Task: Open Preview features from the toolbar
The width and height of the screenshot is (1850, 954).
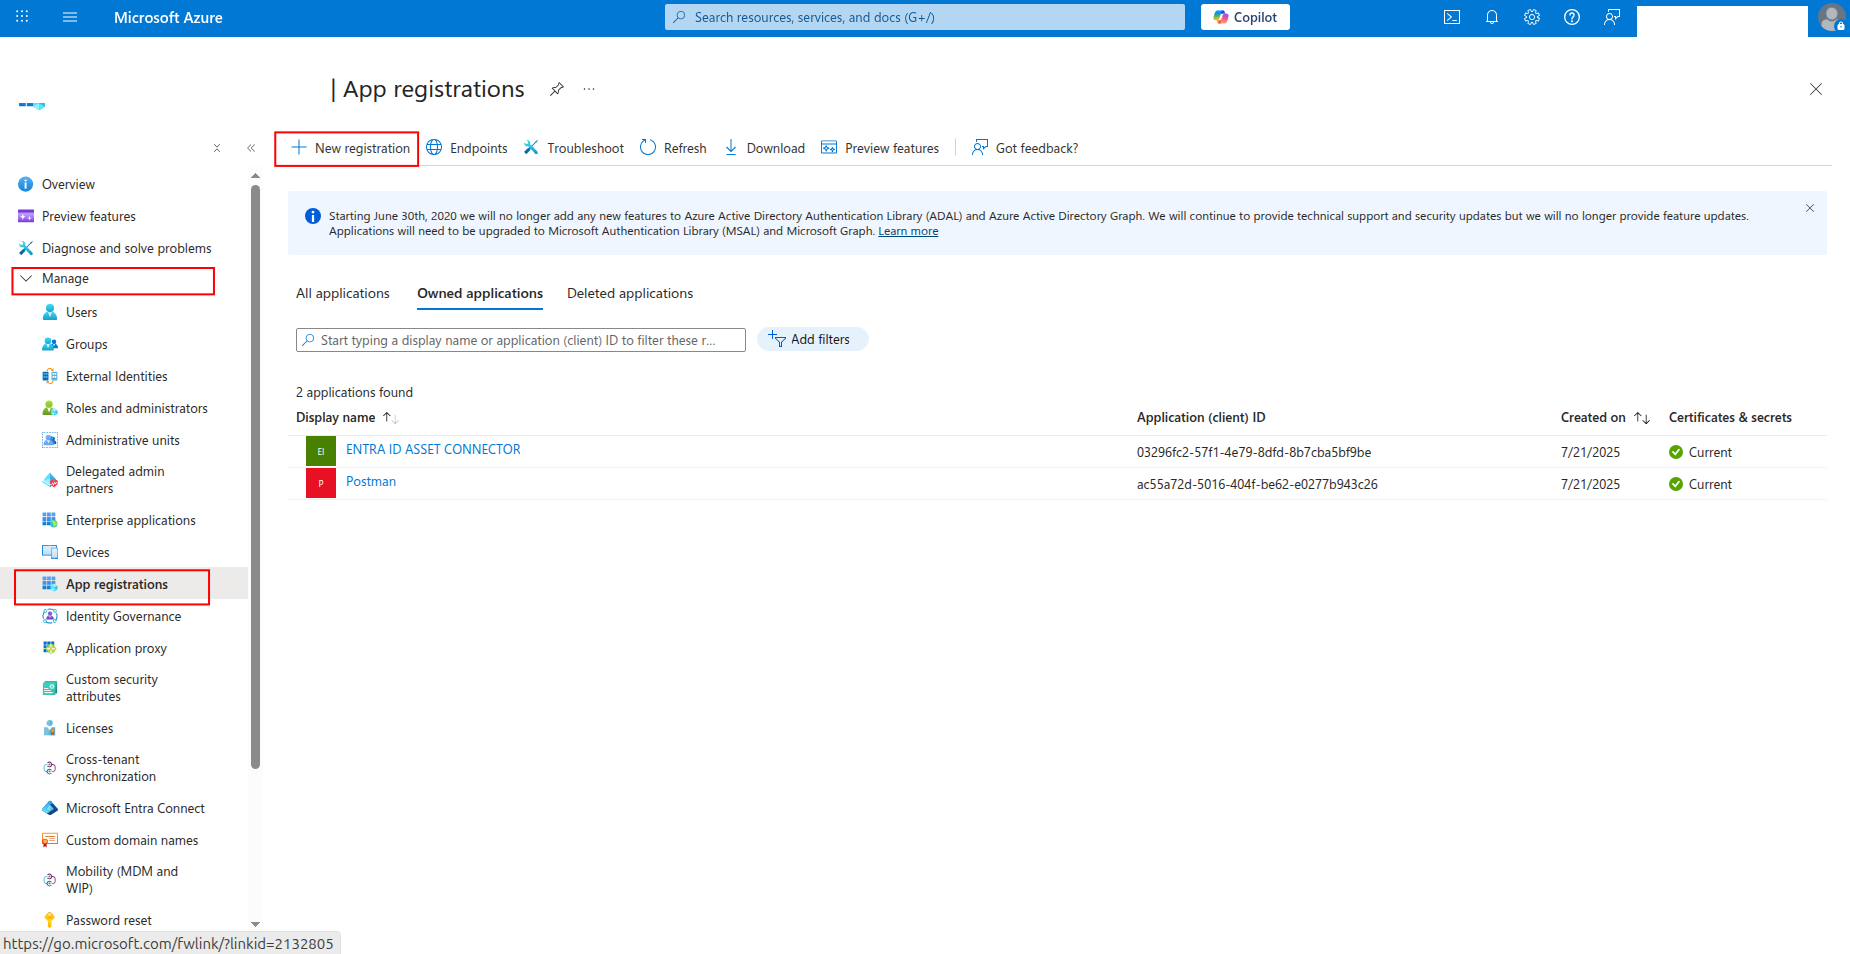Action: point(881,148)
